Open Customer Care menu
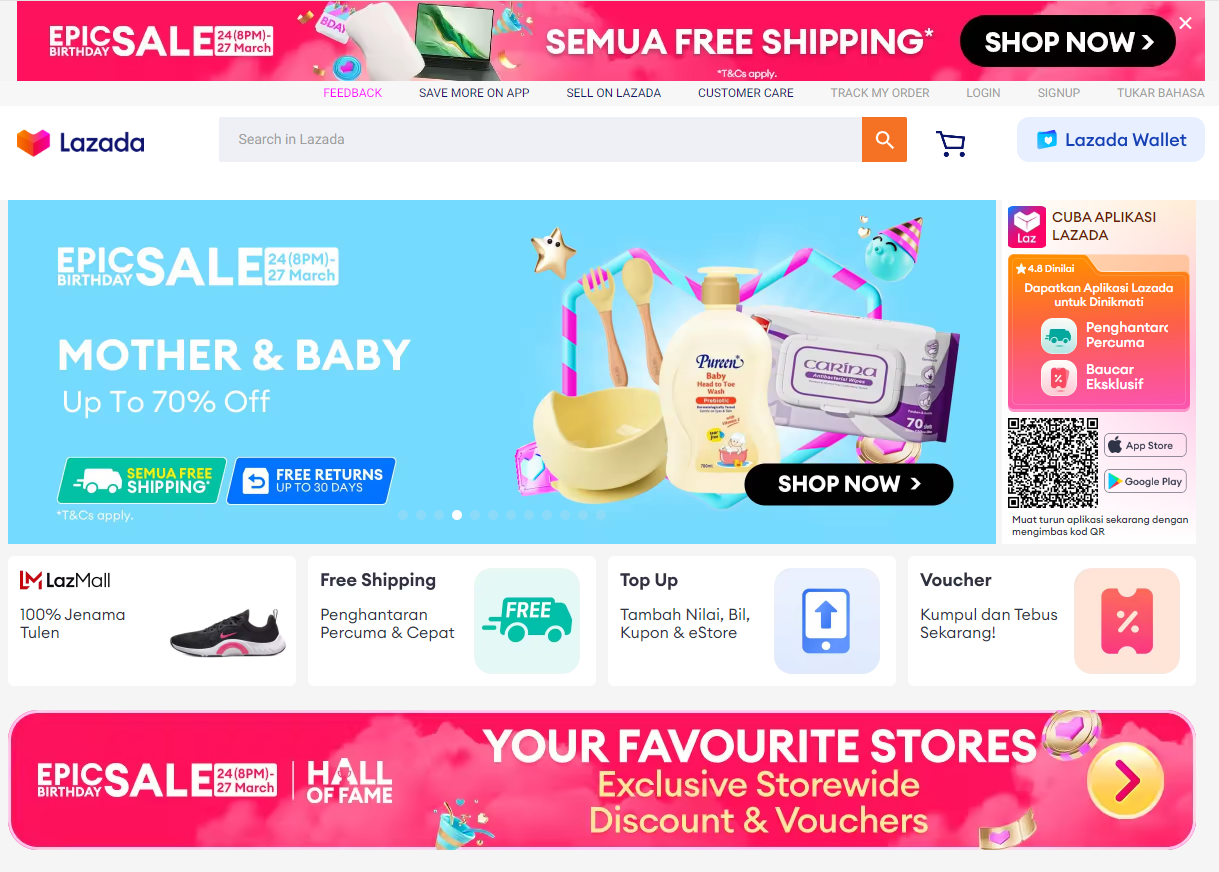This screenshot has height=872, width=1219. (746, 93)
